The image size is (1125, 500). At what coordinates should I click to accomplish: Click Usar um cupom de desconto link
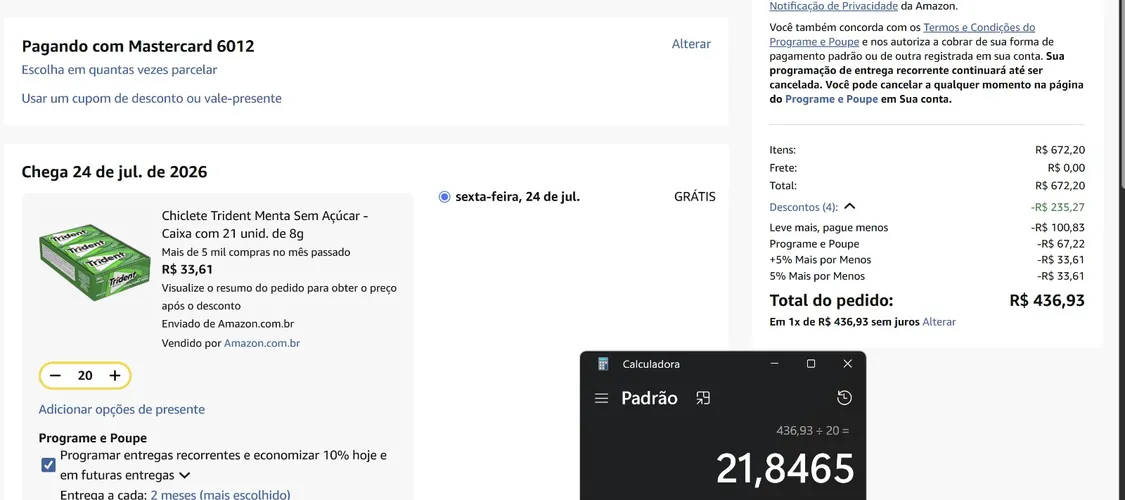pos(151,98)
